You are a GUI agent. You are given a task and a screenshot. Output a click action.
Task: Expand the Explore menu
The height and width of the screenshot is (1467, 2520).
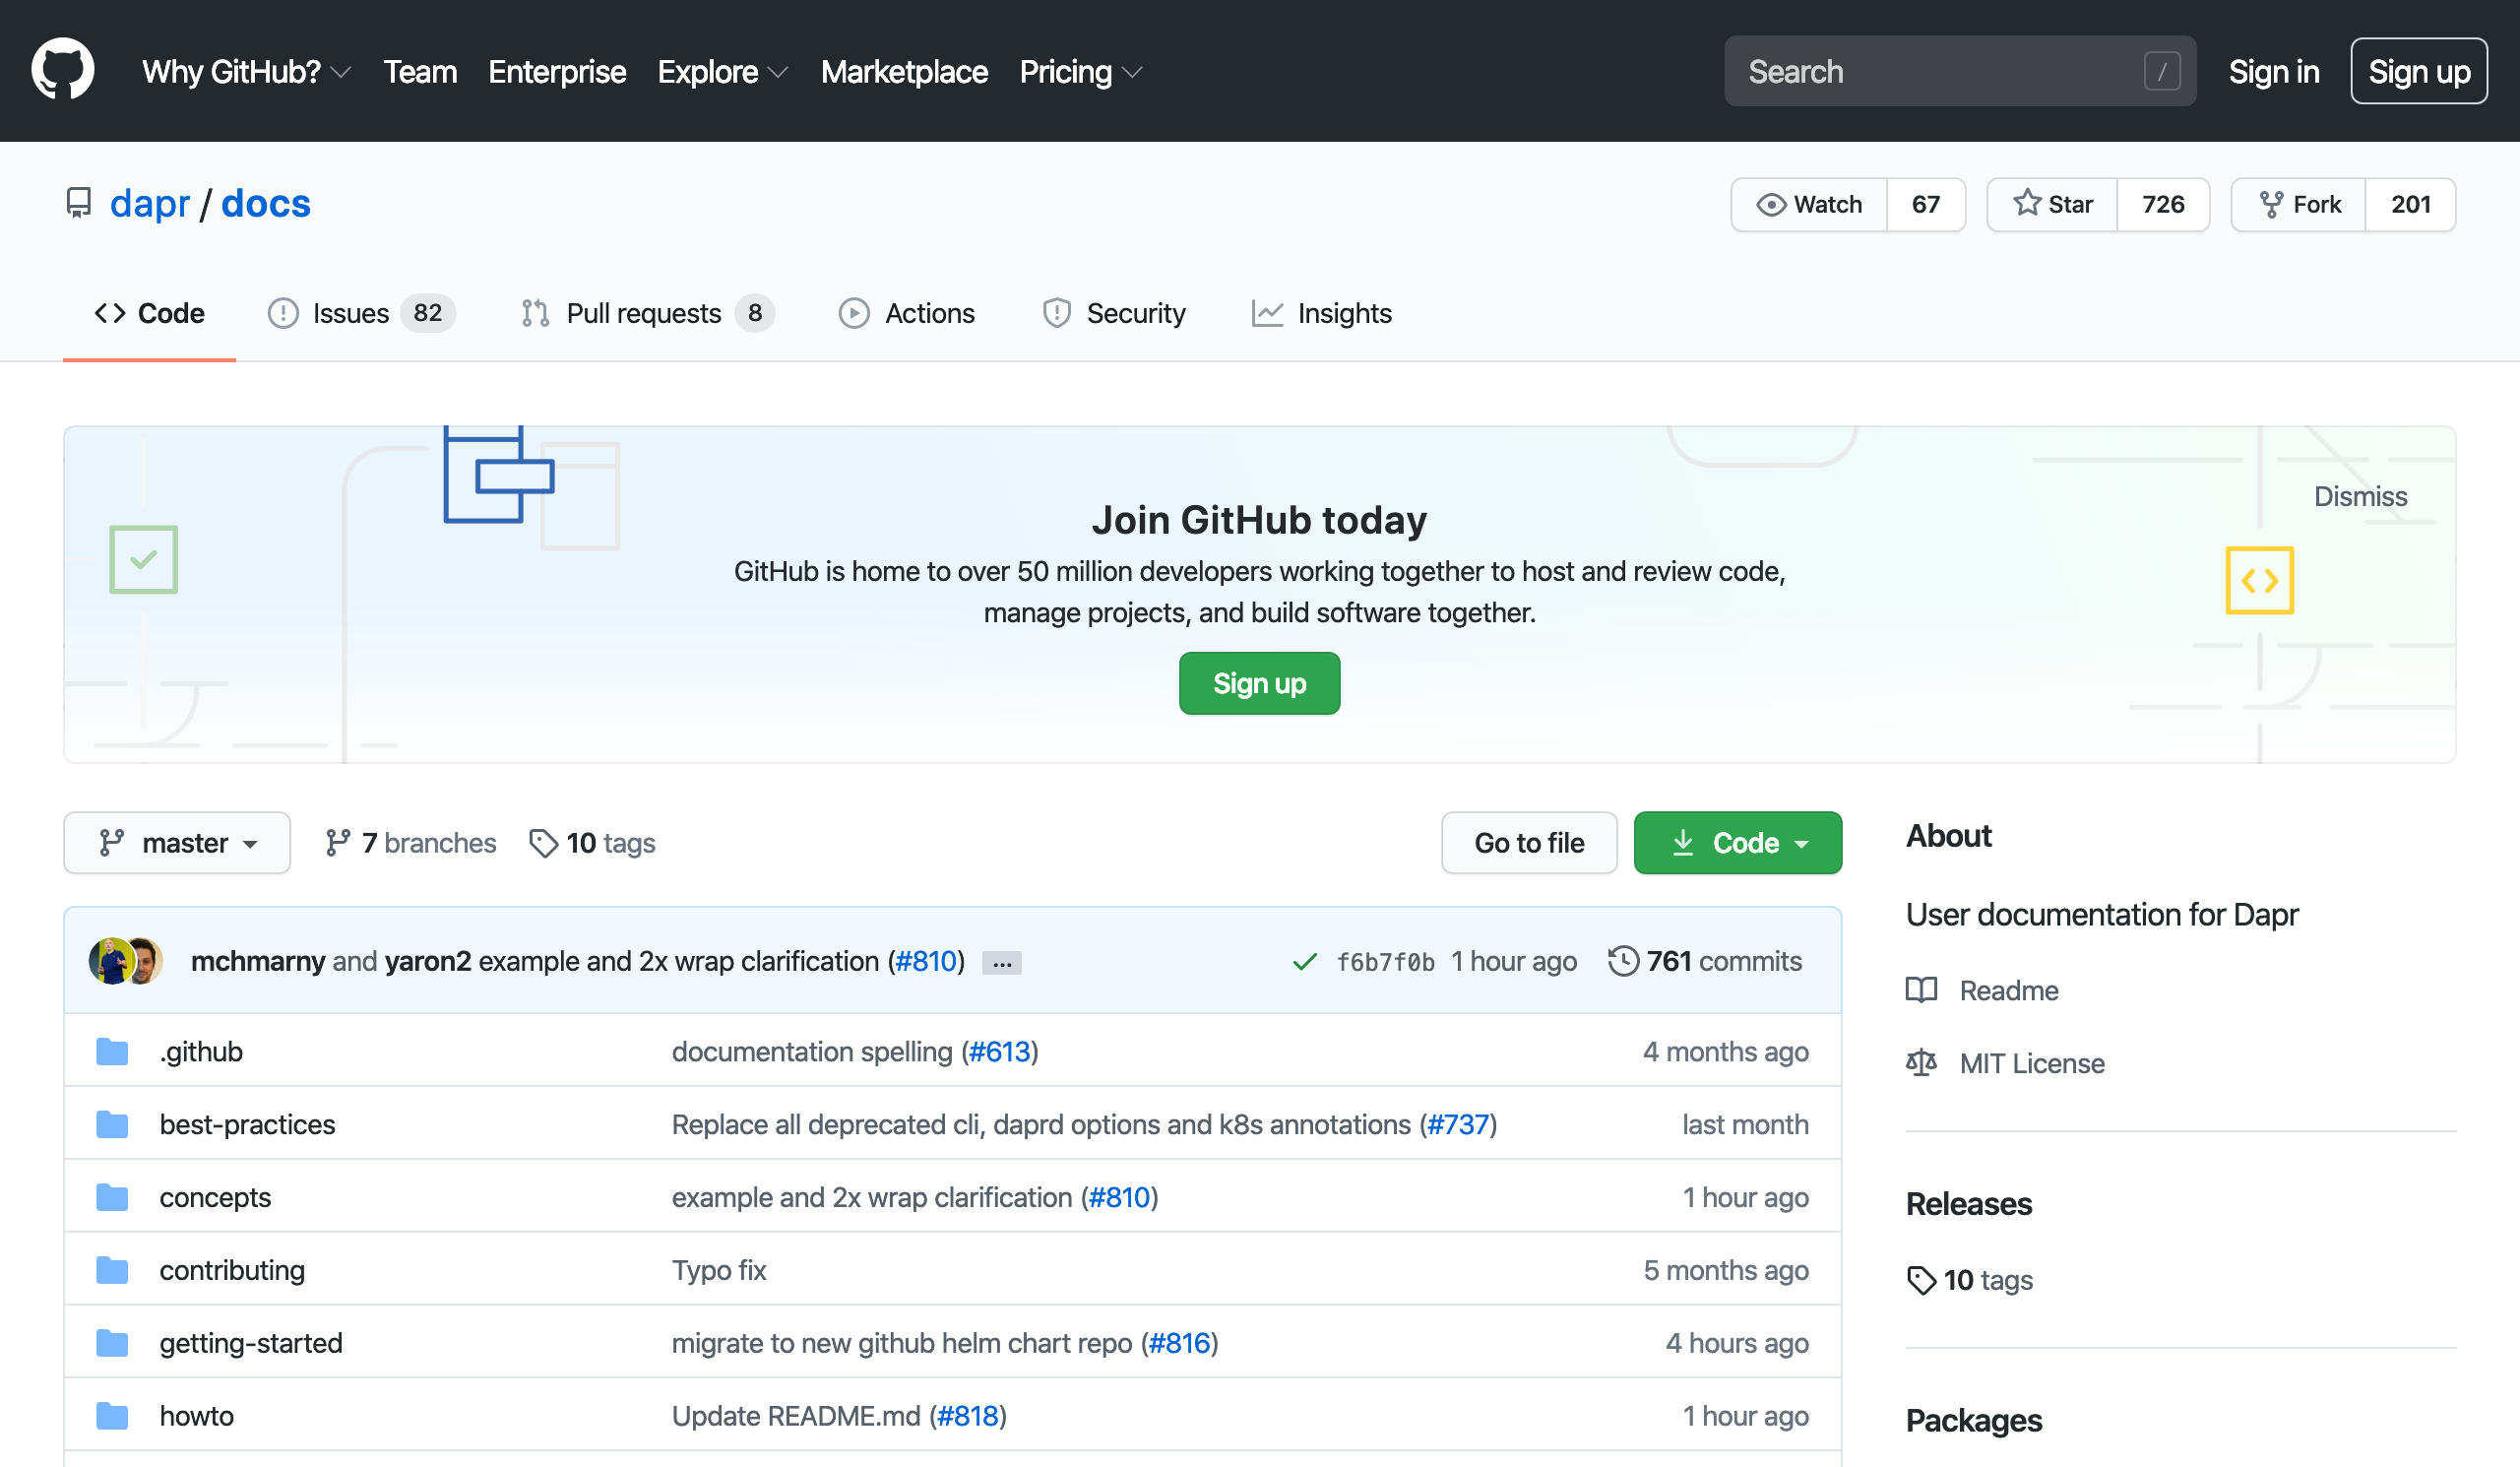pos(722,71)
